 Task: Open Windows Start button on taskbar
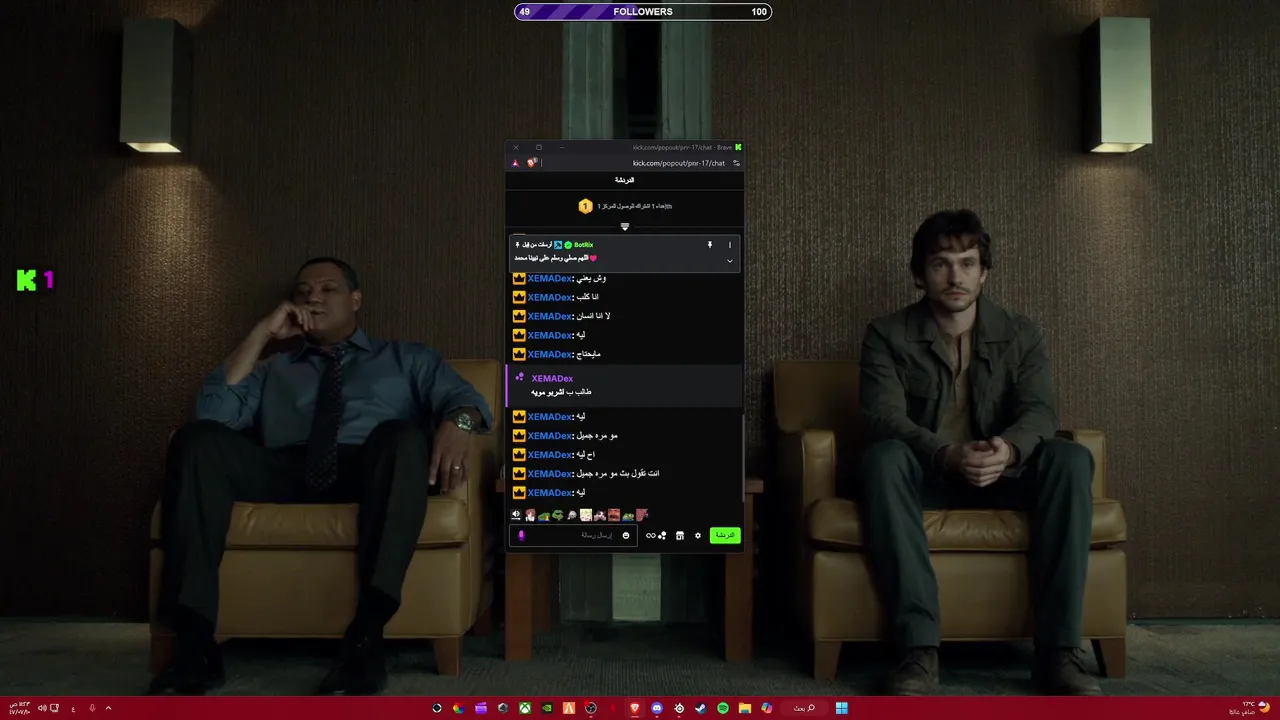(x=842, y=708)
